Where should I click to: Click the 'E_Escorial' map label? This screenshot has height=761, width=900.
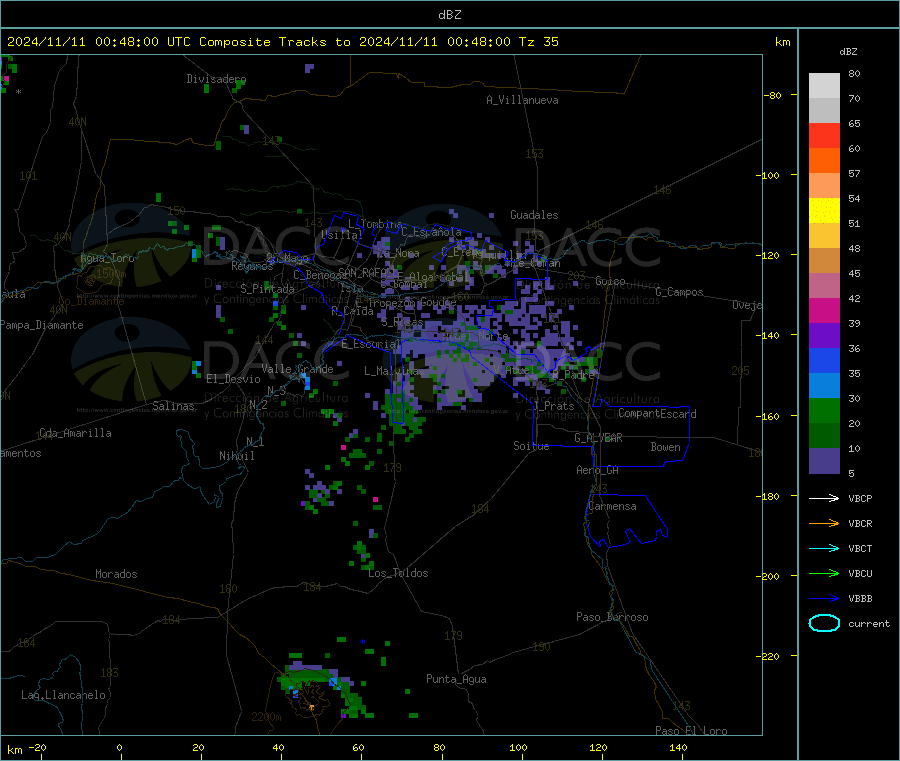pos(370,344)
